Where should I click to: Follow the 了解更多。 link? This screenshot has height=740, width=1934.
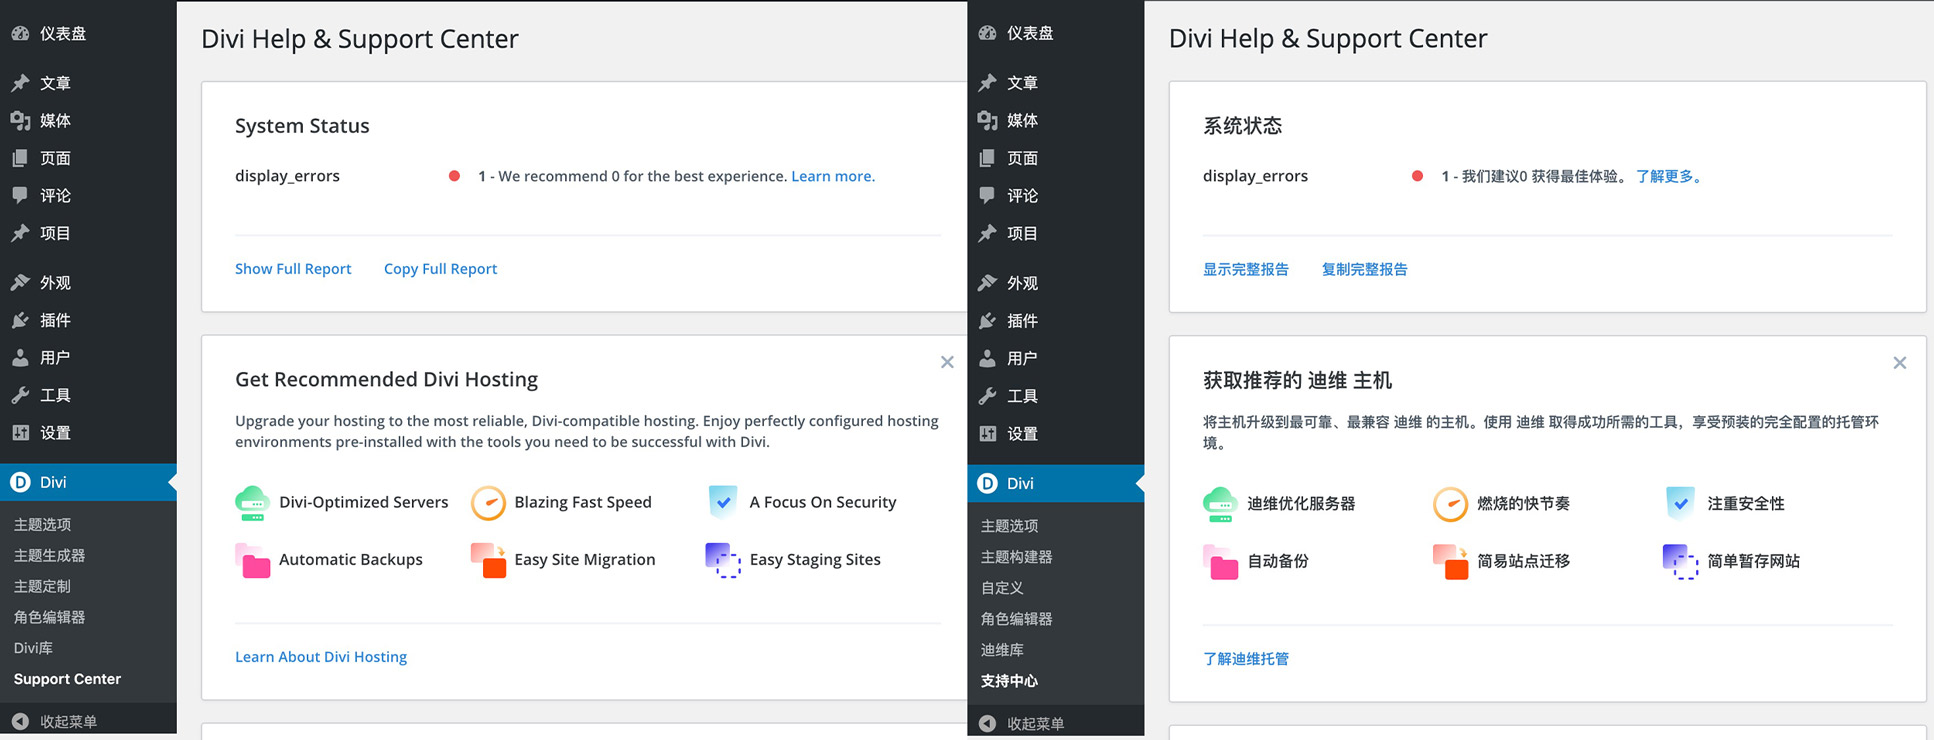coord(1669,176)
